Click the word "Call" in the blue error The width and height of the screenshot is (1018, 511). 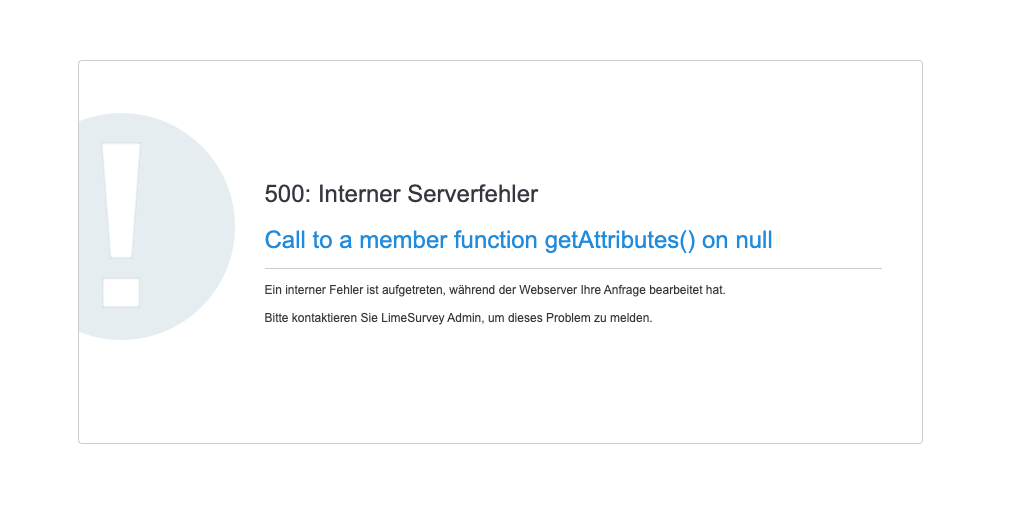tap(286, 240)
